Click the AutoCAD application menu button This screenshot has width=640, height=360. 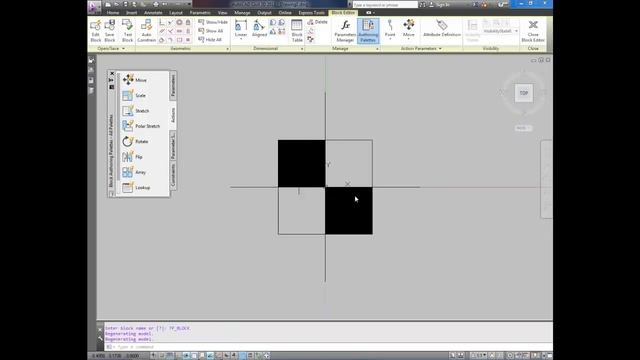point(93,6)
